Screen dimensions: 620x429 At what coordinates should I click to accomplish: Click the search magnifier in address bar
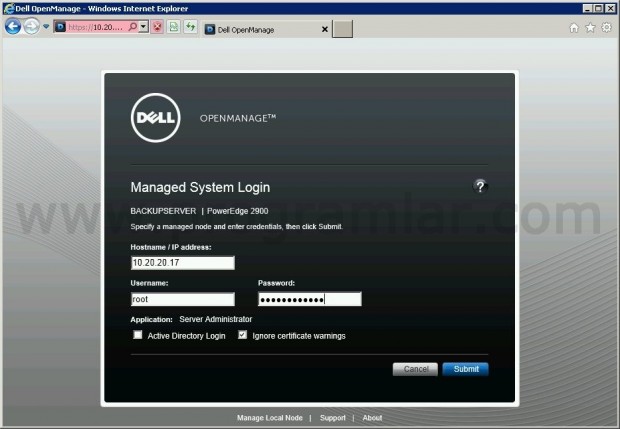133,26
